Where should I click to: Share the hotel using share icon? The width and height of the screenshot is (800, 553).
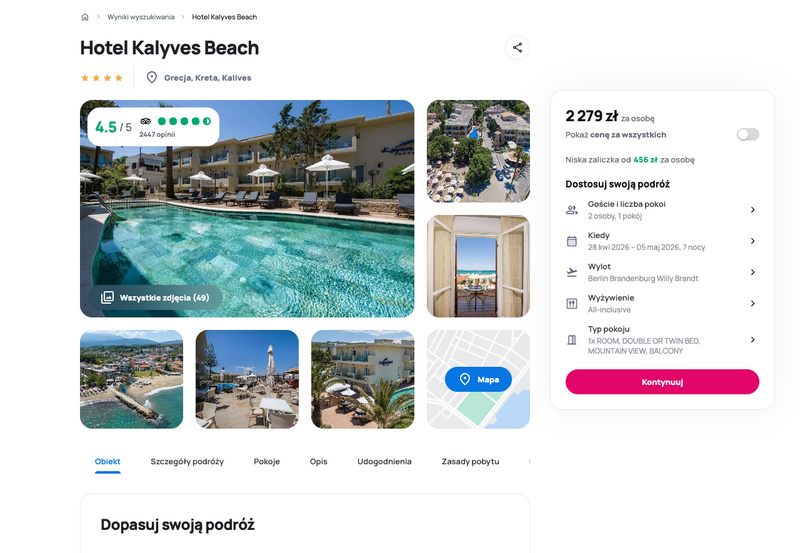pos(517,47)
